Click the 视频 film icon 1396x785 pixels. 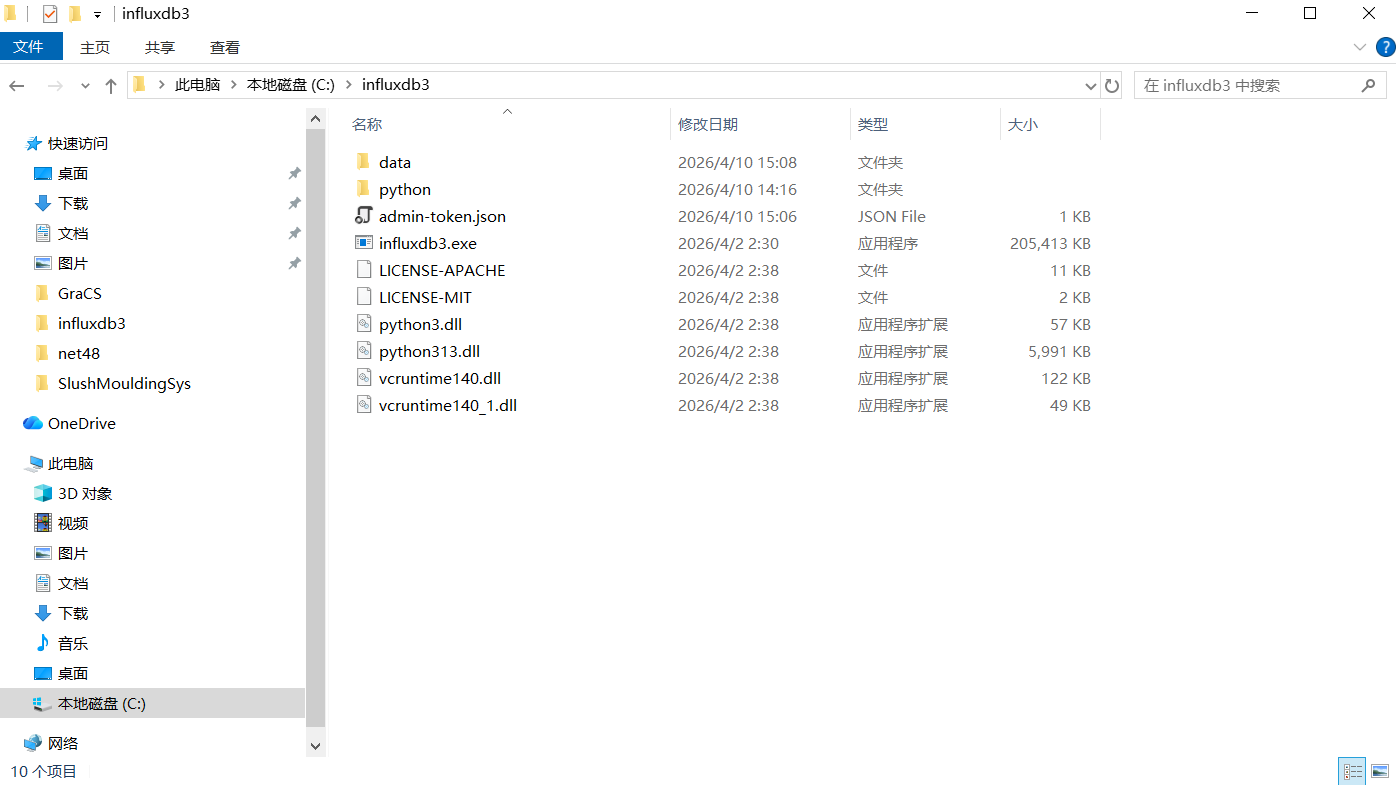pyautogui.click(x=43, y=523)
